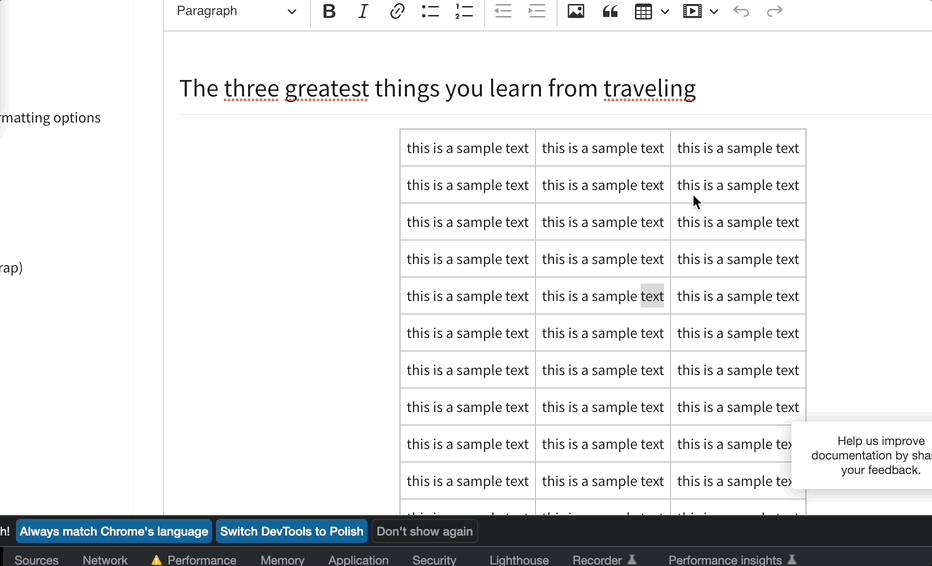932x566 pixels.
Task: Insert a link using the chain icon
Action: point(397,11)
